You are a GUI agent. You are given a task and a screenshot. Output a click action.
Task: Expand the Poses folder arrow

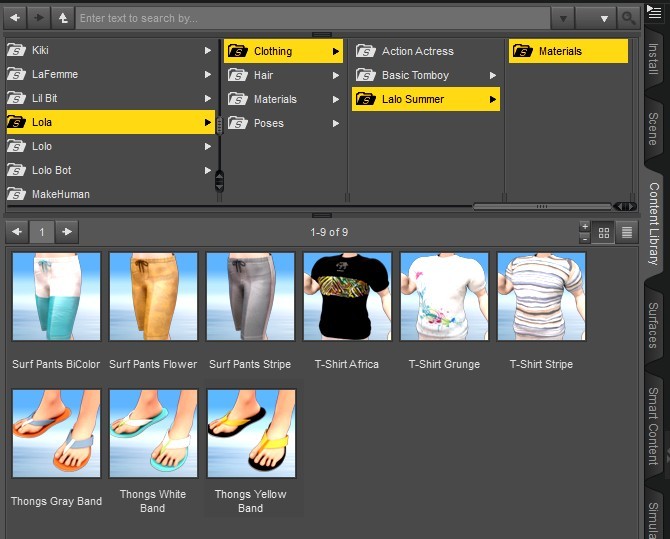tap(336, 123)
